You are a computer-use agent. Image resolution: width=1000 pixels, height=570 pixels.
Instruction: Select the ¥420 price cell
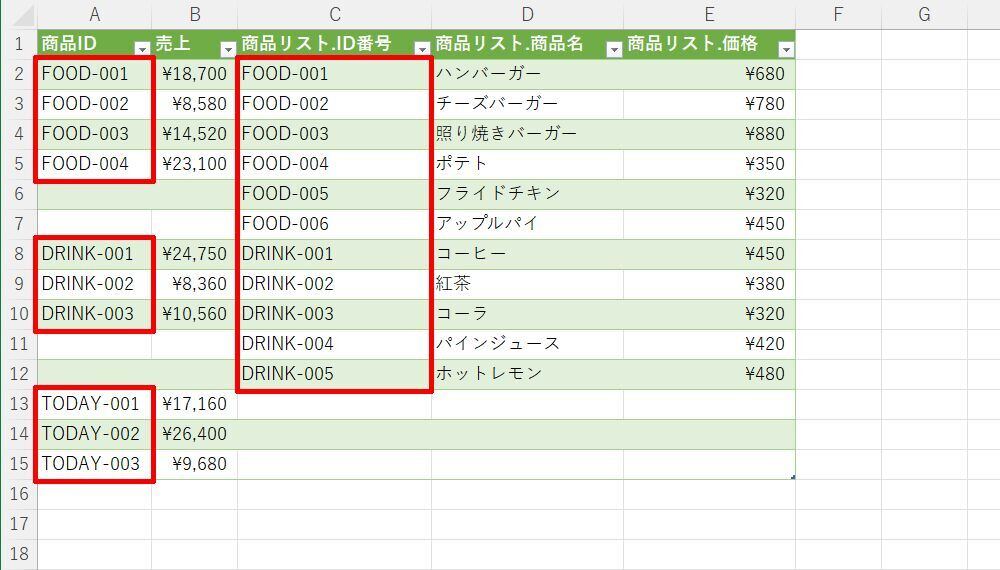click(709, 344)
